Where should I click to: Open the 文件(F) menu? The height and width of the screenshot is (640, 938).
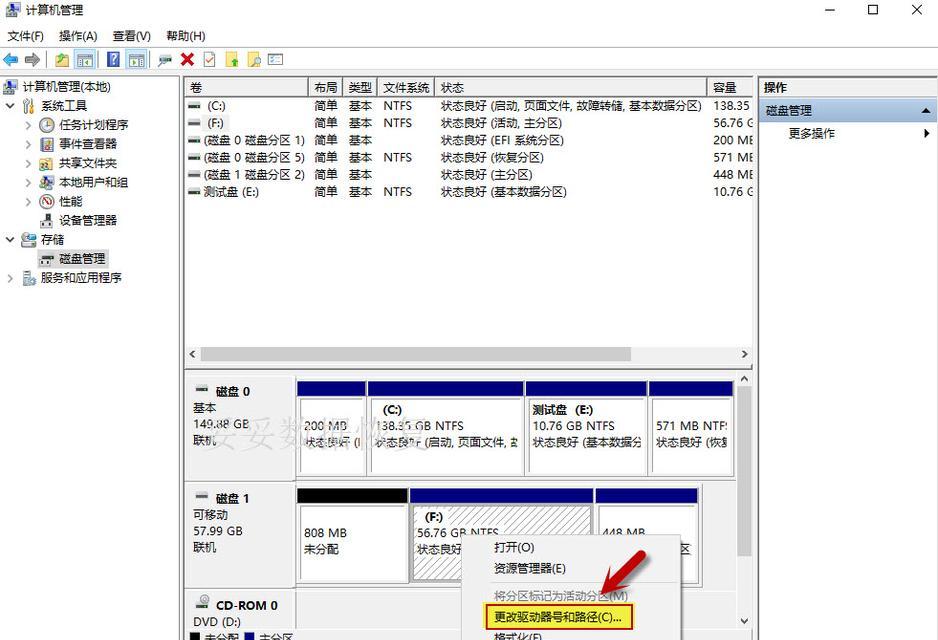coord(25,36)
